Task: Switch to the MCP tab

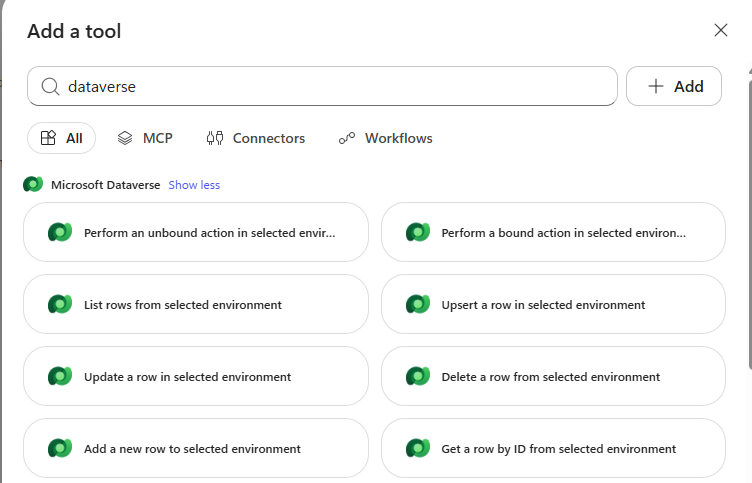Action: coord(145,138)
